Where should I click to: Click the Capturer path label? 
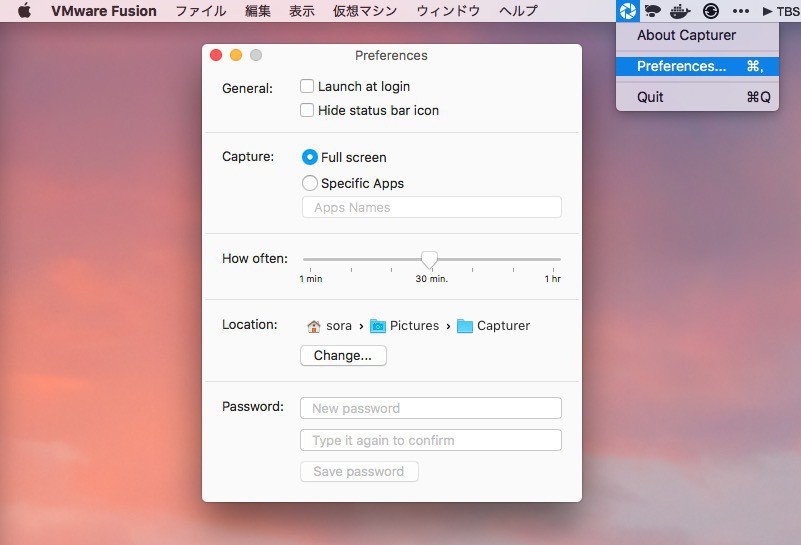(503, 326)
